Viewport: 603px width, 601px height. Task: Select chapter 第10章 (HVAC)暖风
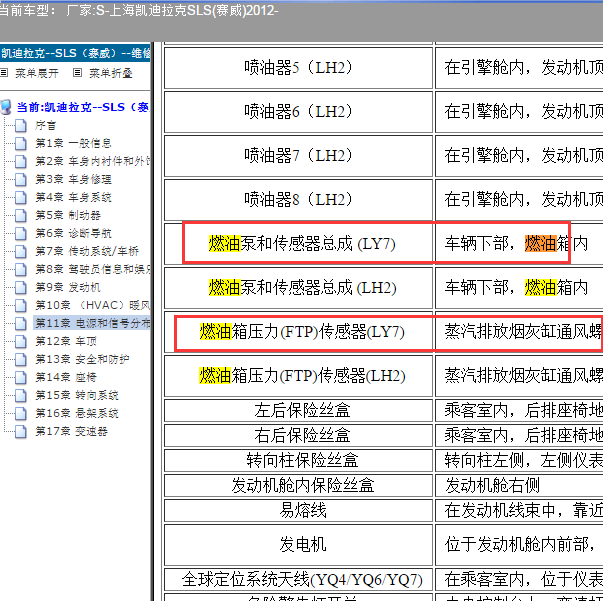point(93,305)
